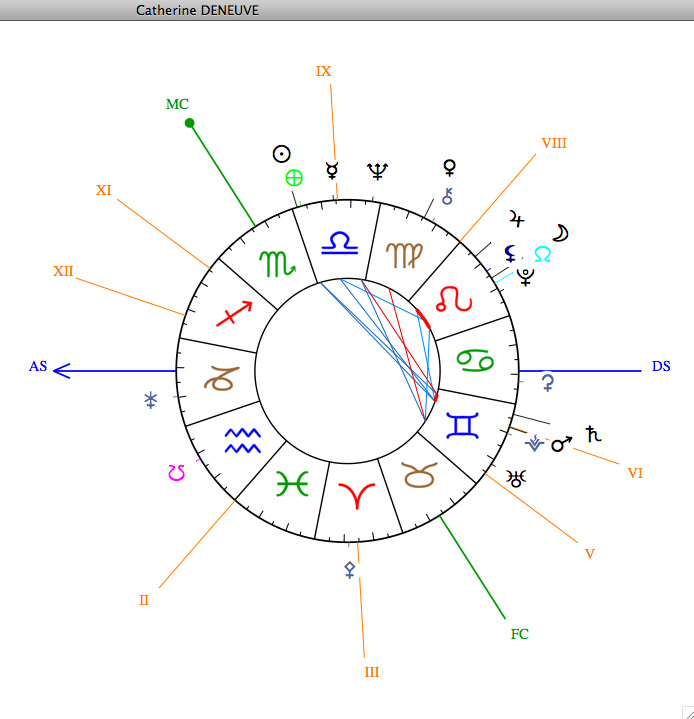Click the blue Aquarius sign segment
The width and height of the screenshot is (694, 719).
tap(243, 441)
